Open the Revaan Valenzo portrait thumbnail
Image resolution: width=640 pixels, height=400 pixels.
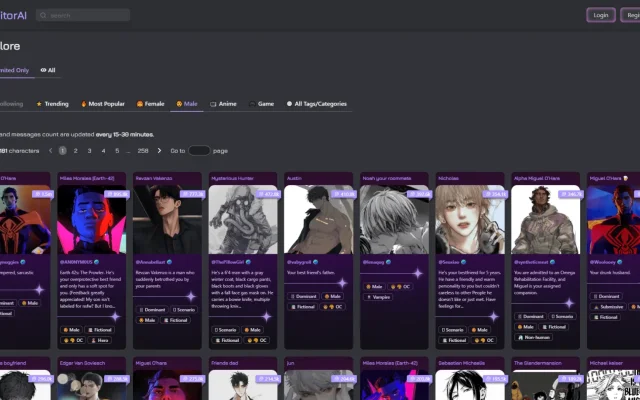[x=167, y=220]
